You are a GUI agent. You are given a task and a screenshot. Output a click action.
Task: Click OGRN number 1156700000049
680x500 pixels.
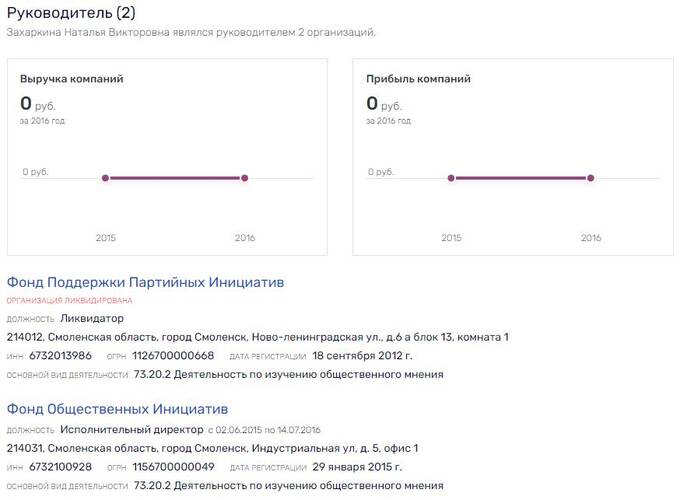[x=173, y=467]
